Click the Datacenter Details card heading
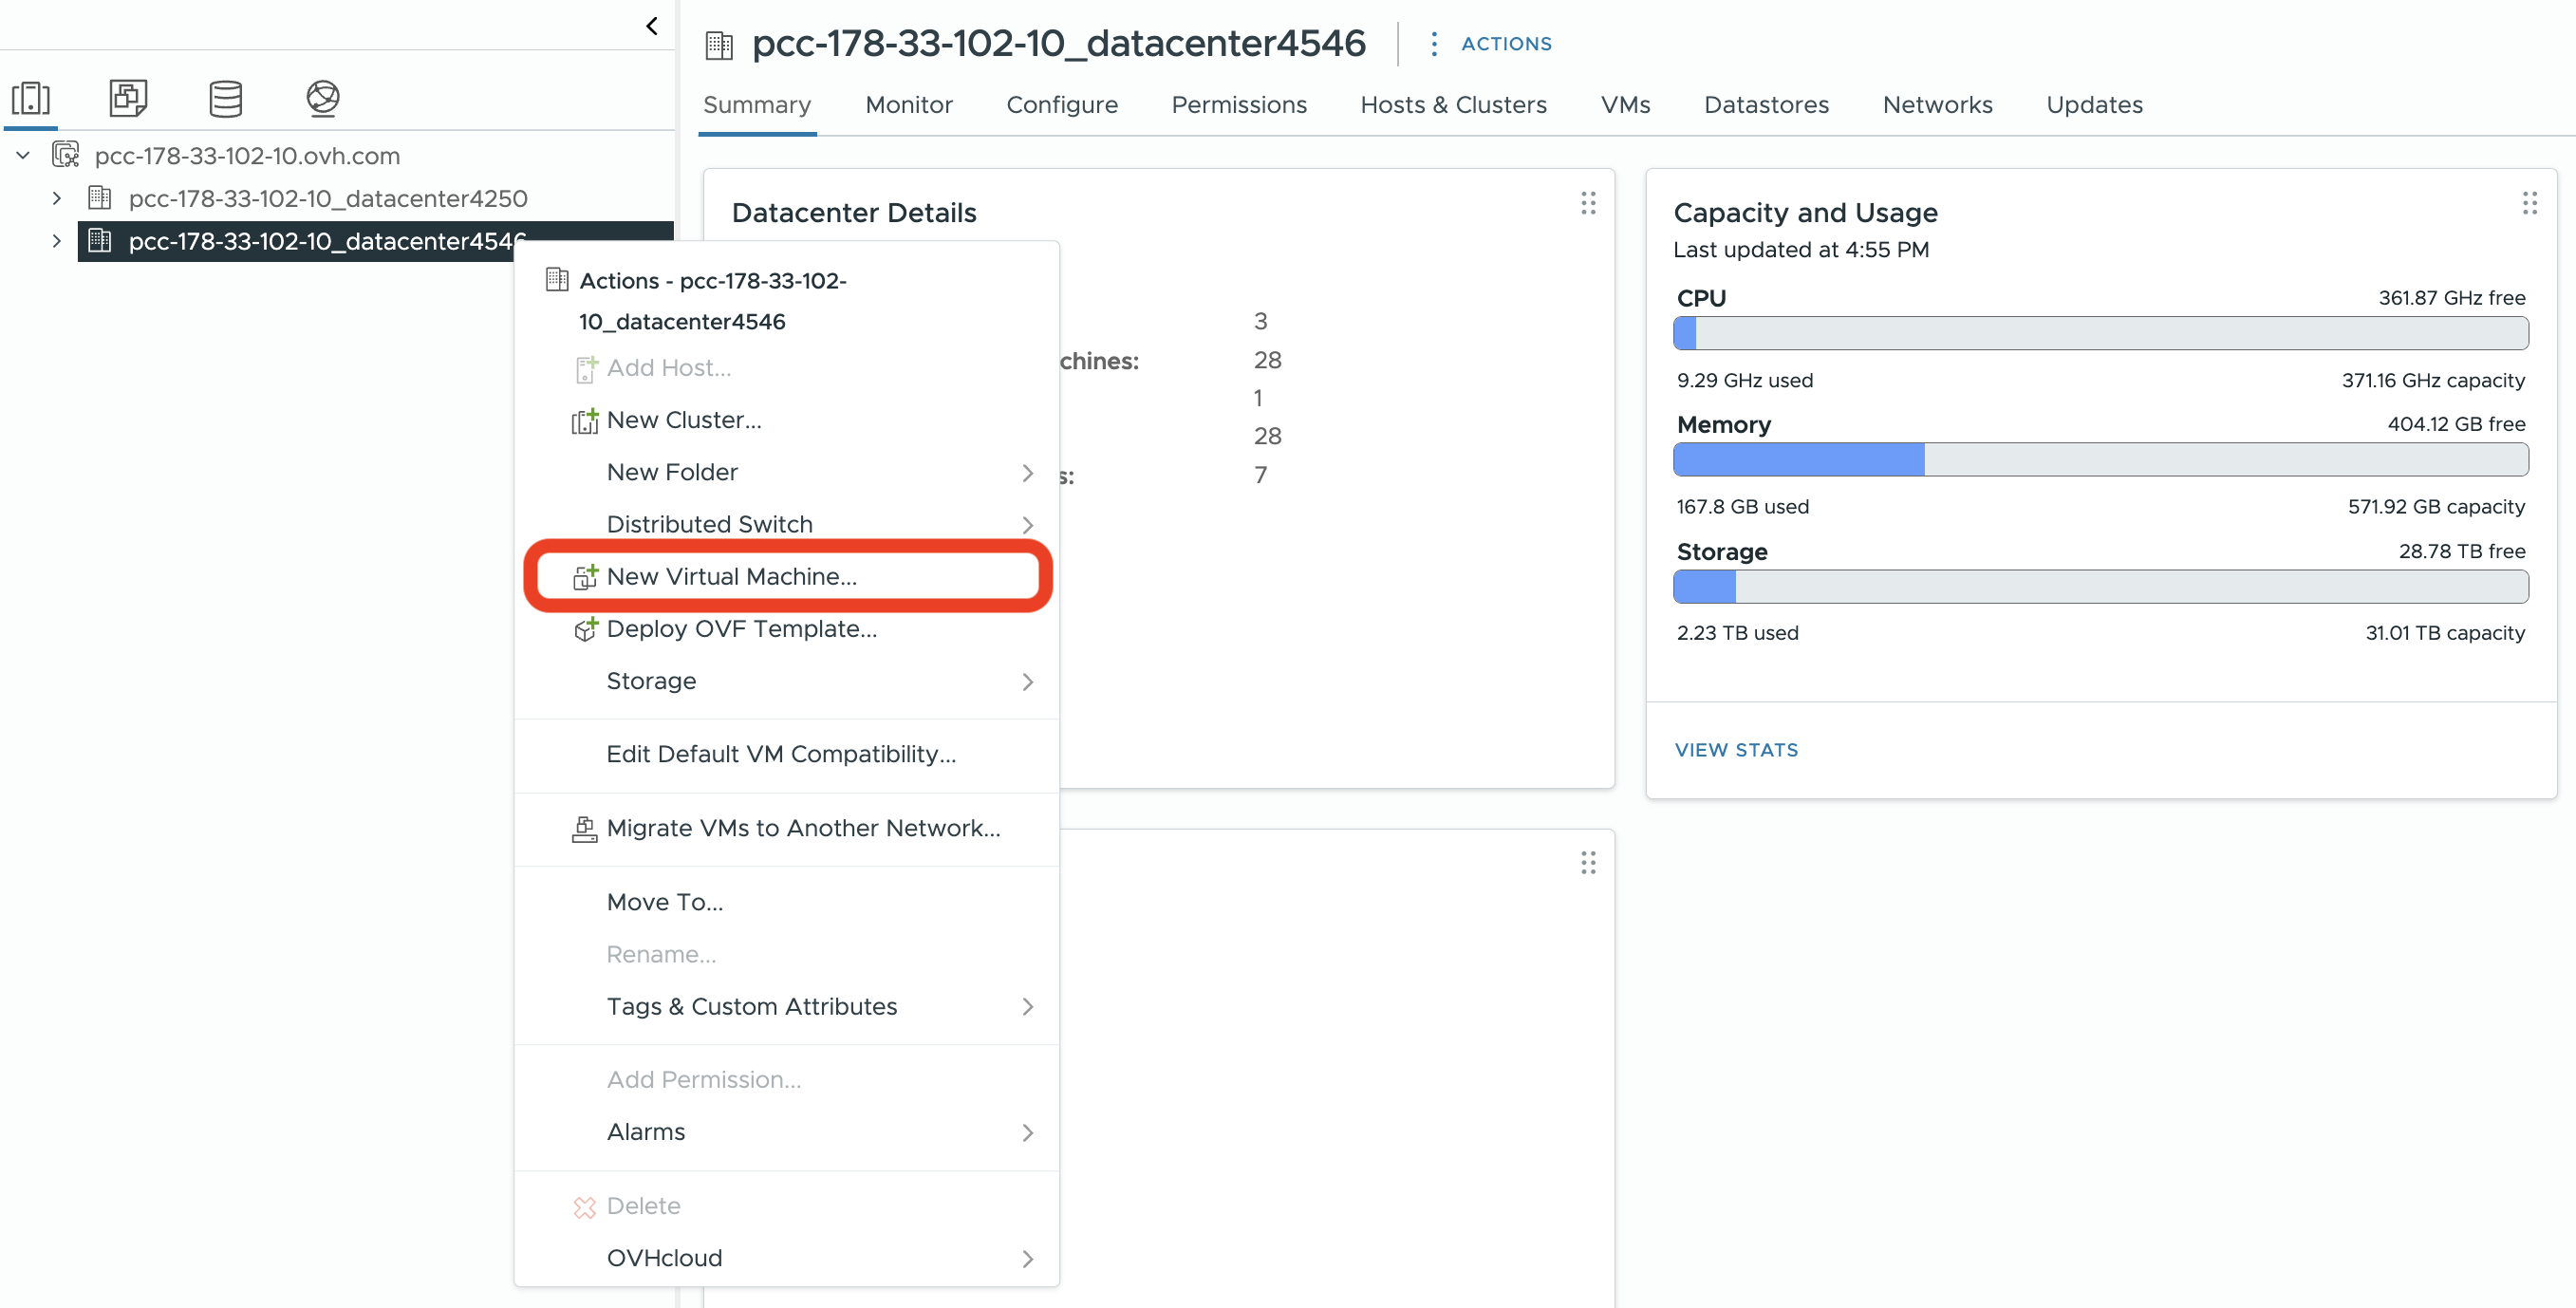2576x1308 pixels. click(853, 213)
